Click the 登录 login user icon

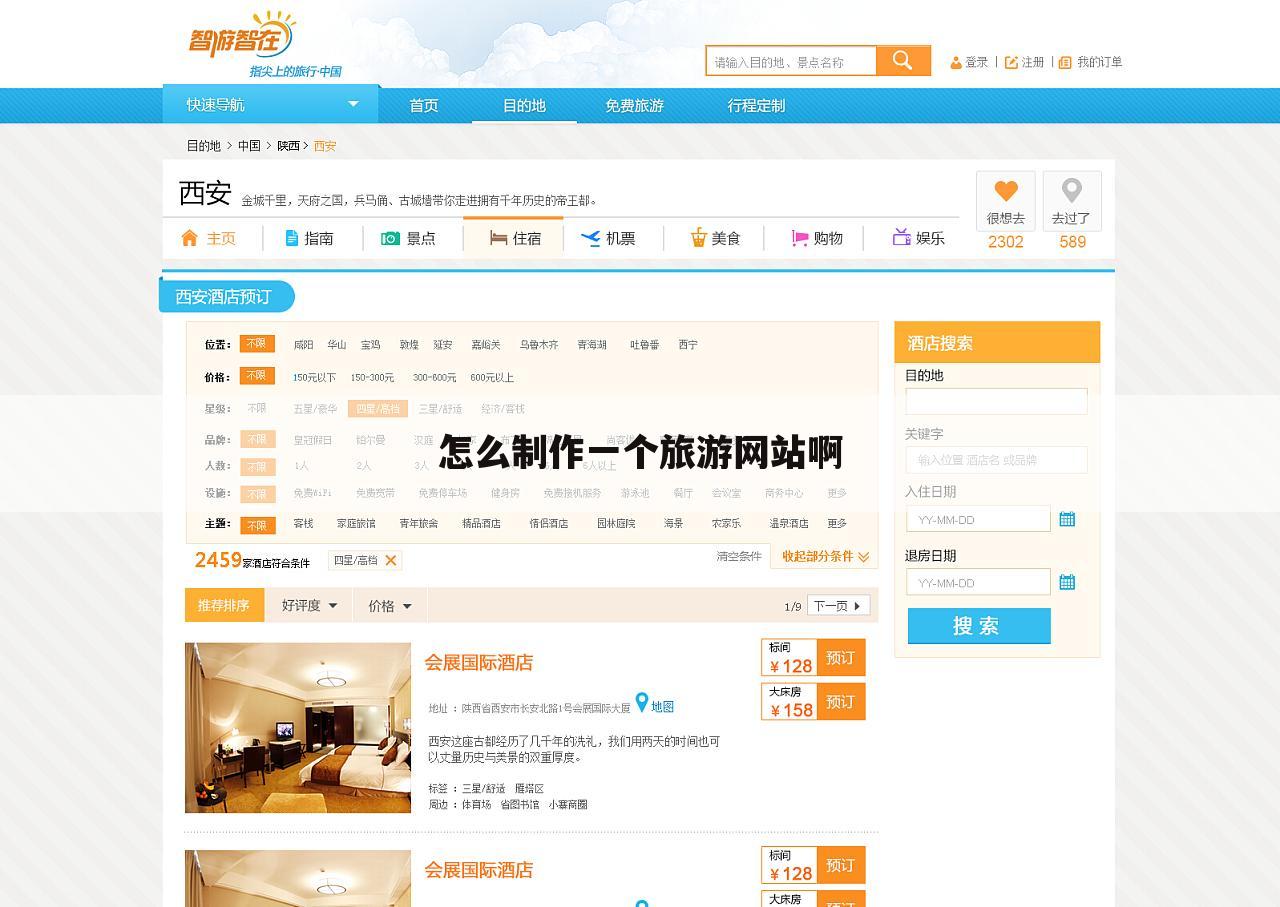click(x=956, y=62)
